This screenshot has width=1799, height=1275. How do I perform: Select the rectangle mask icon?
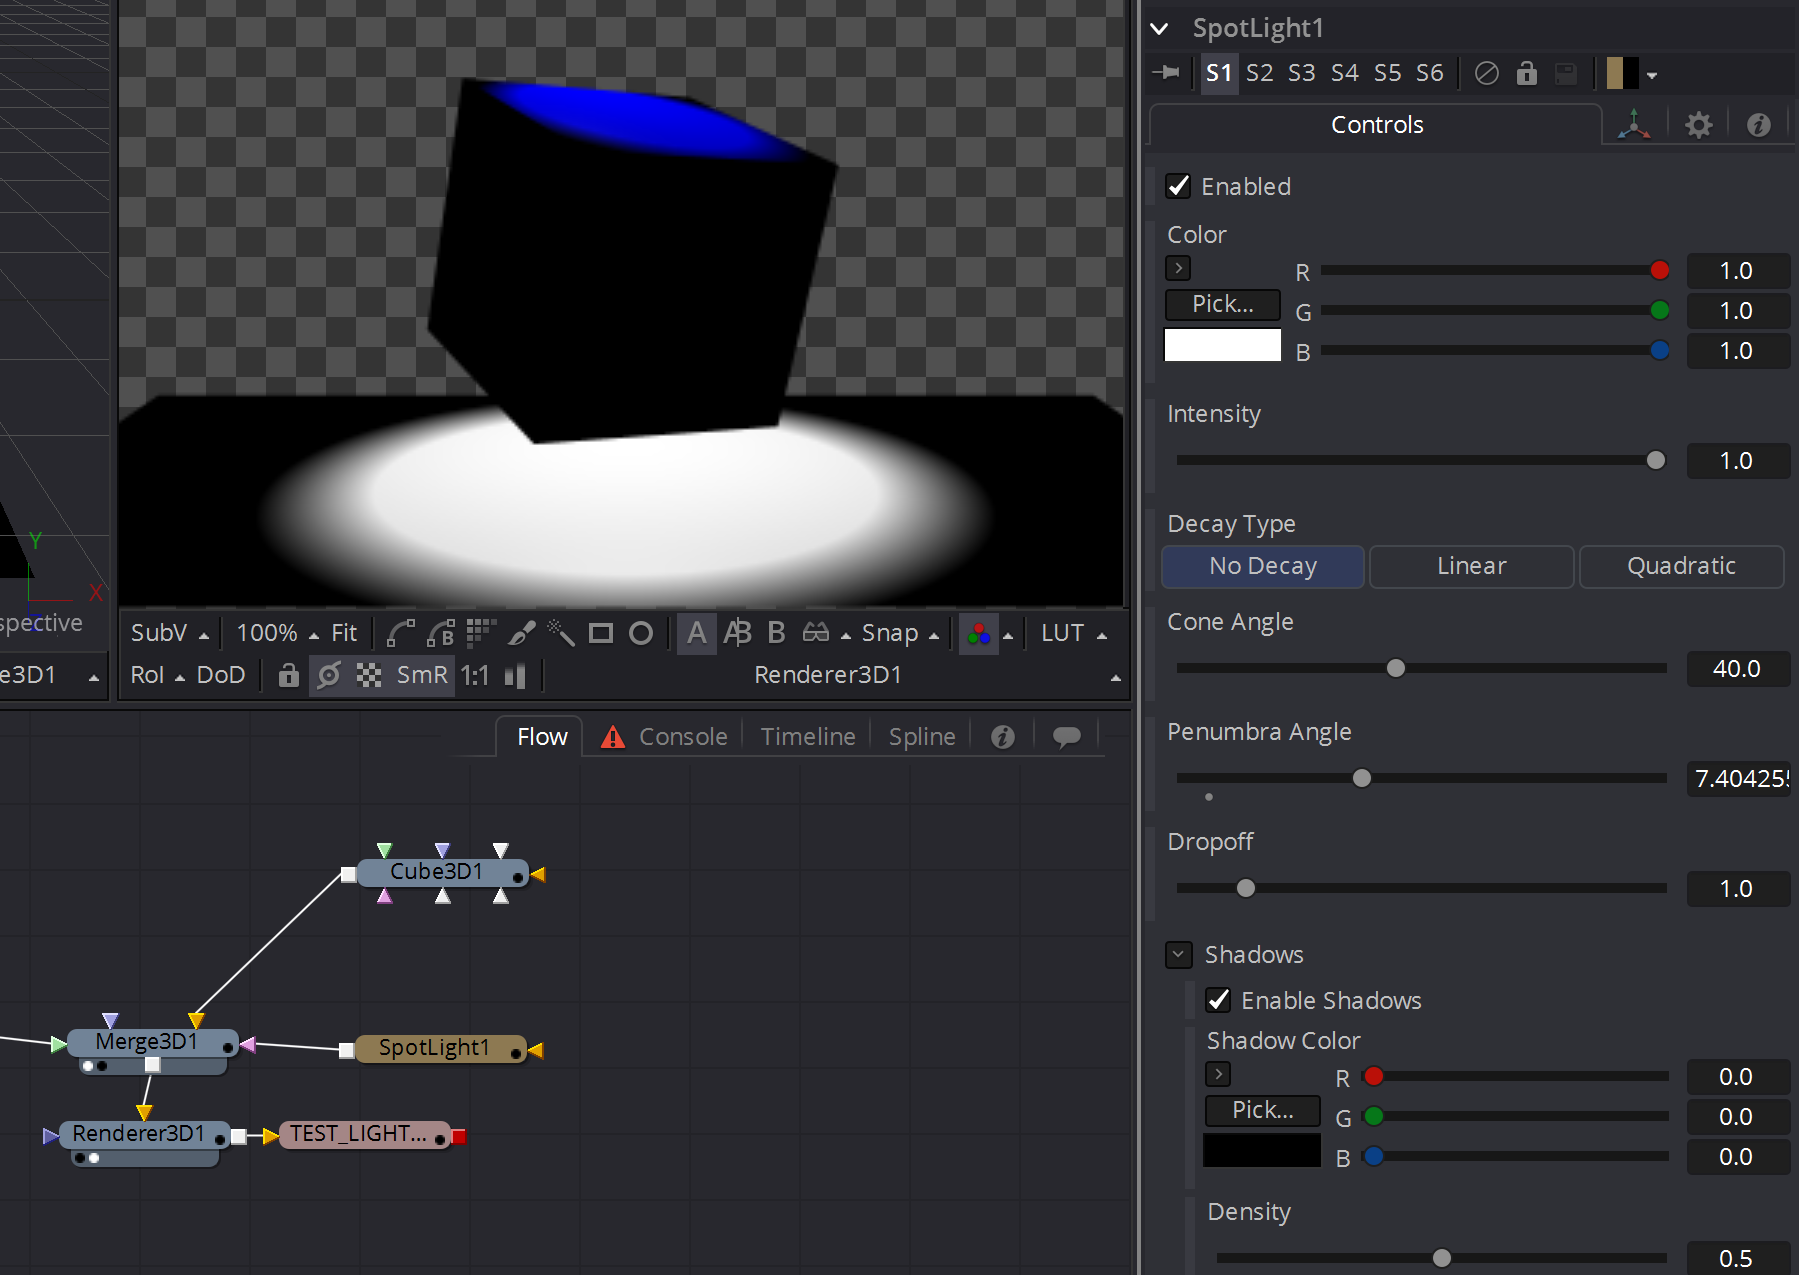[601, 633]
